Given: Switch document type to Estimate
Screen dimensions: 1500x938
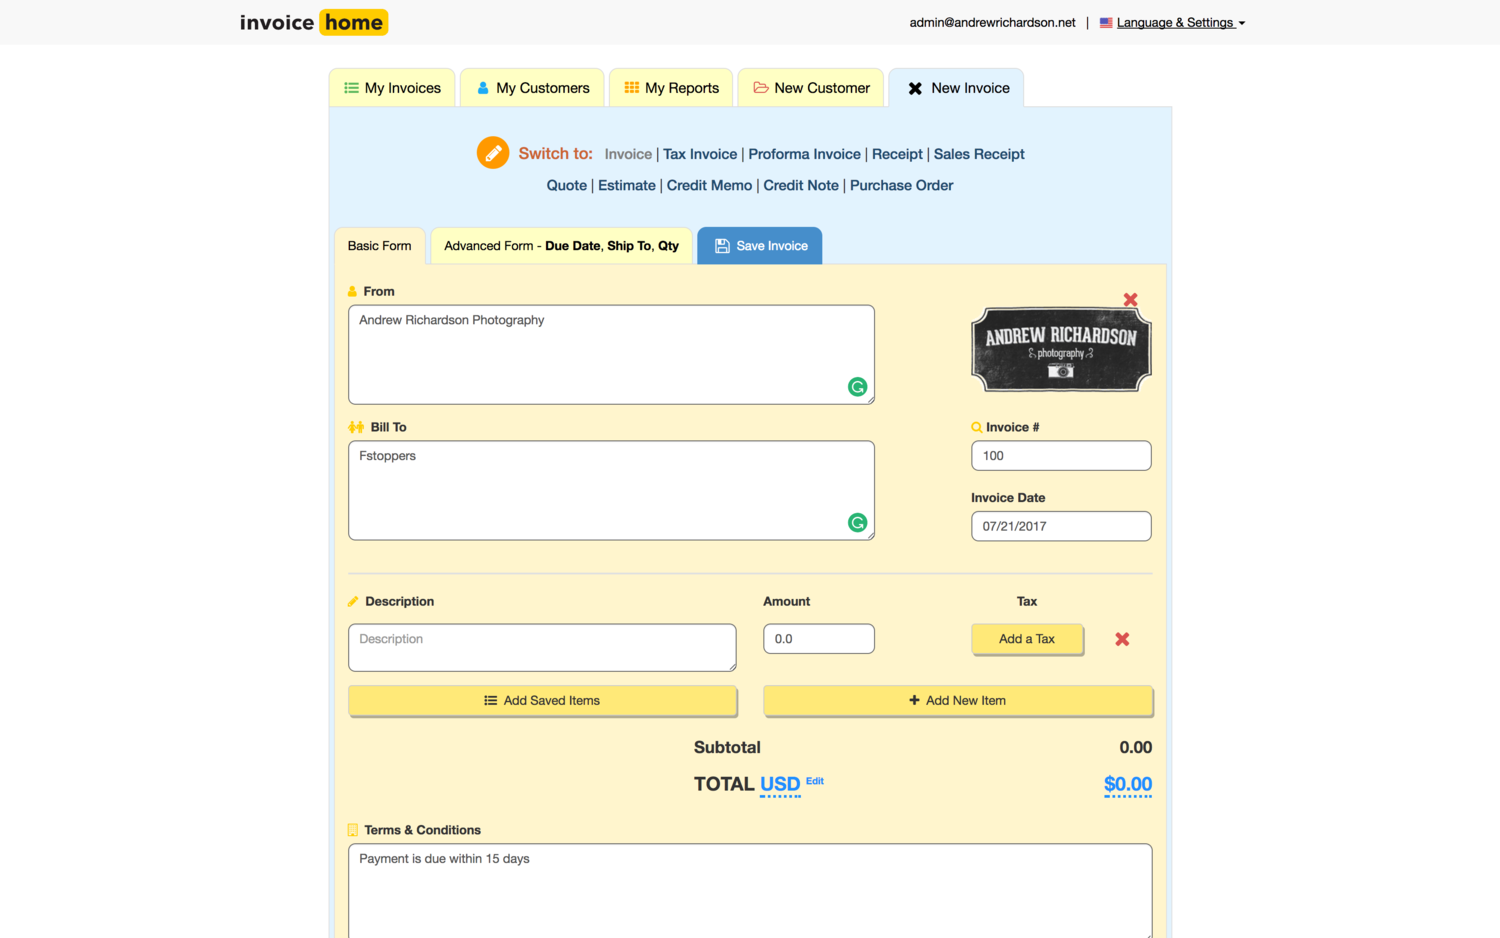Looking at the screenshot, I should (x=627, y=185).
